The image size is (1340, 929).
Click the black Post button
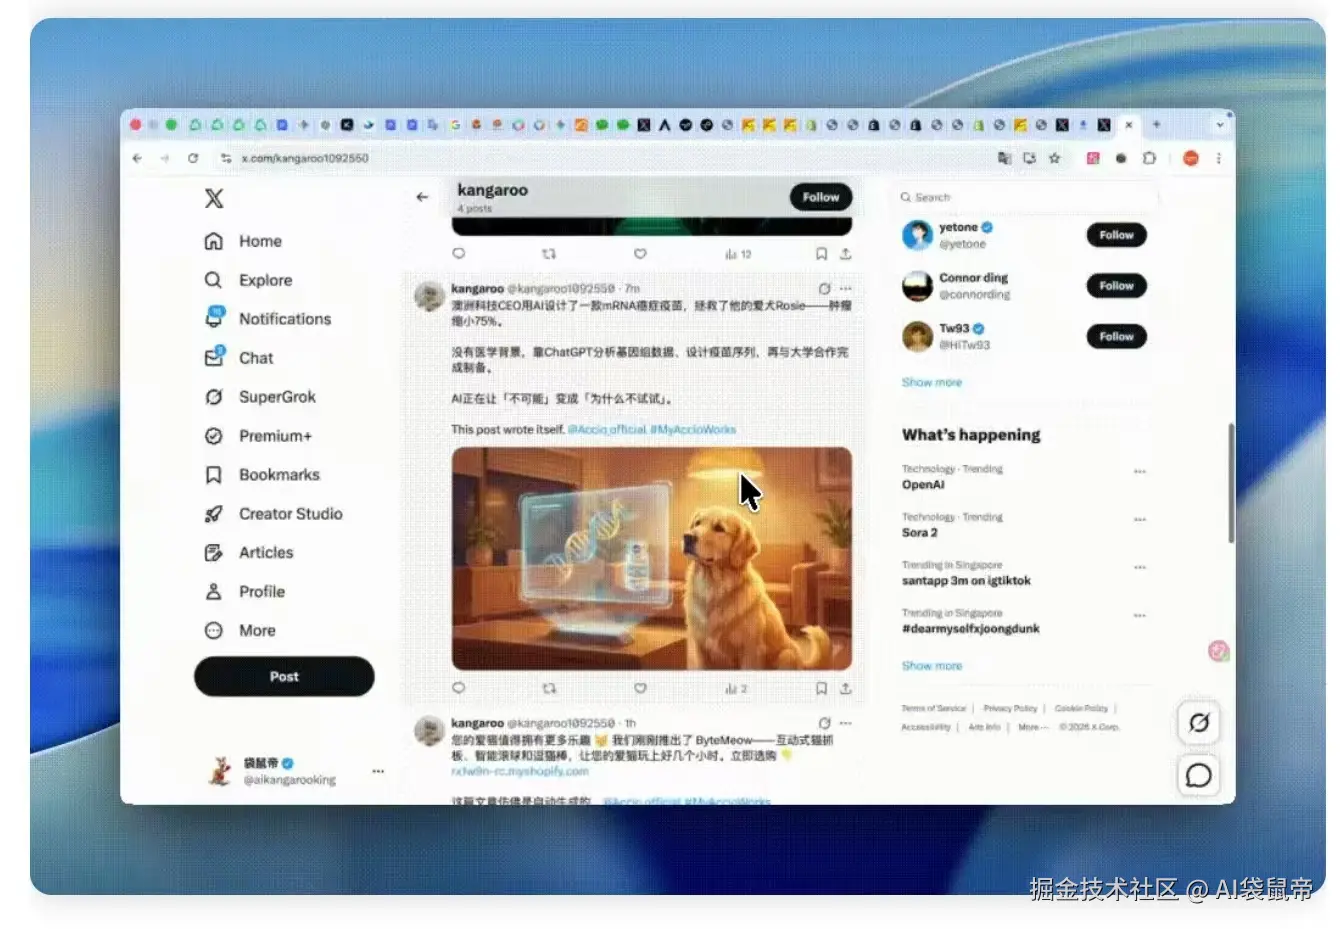tap(284, 676)
